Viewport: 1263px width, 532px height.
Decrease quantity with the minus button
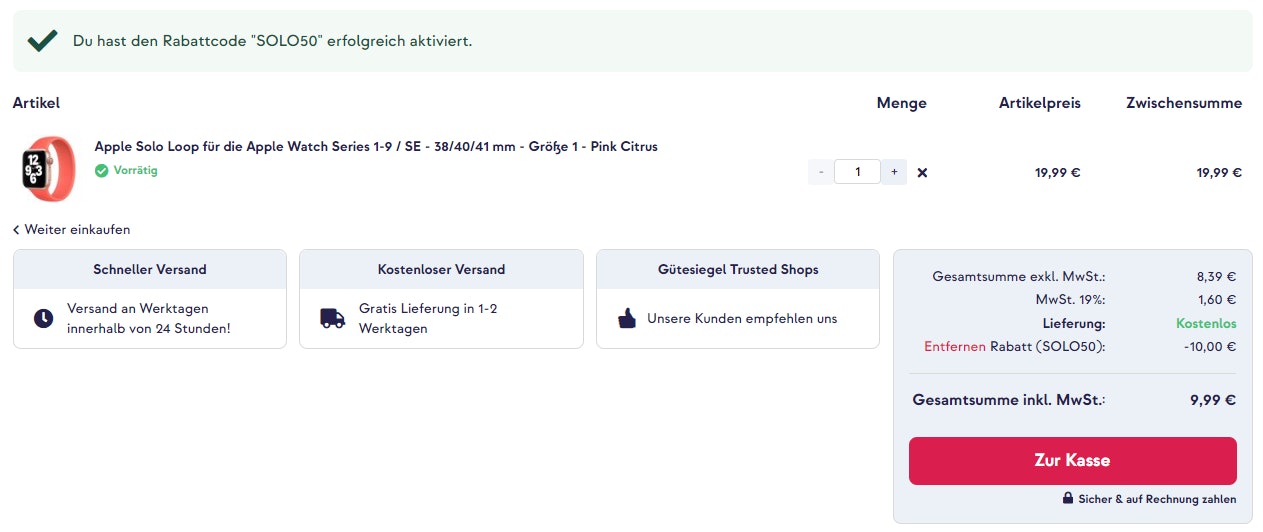(x=821, y=172)
